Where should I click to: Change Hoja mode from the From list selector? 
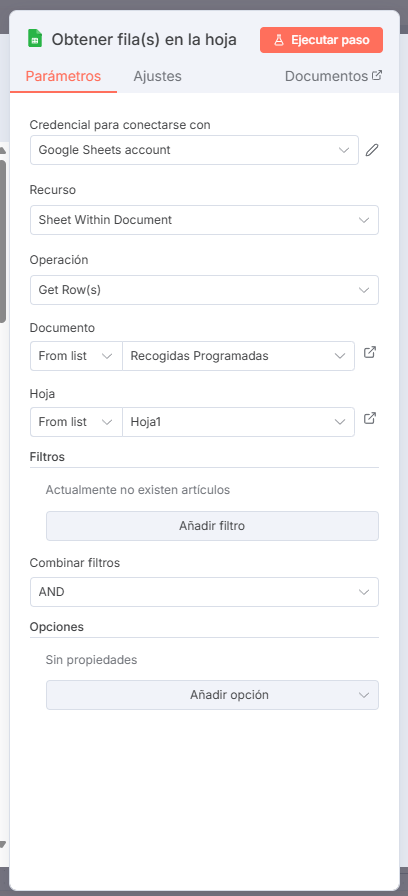click(76, 422)
